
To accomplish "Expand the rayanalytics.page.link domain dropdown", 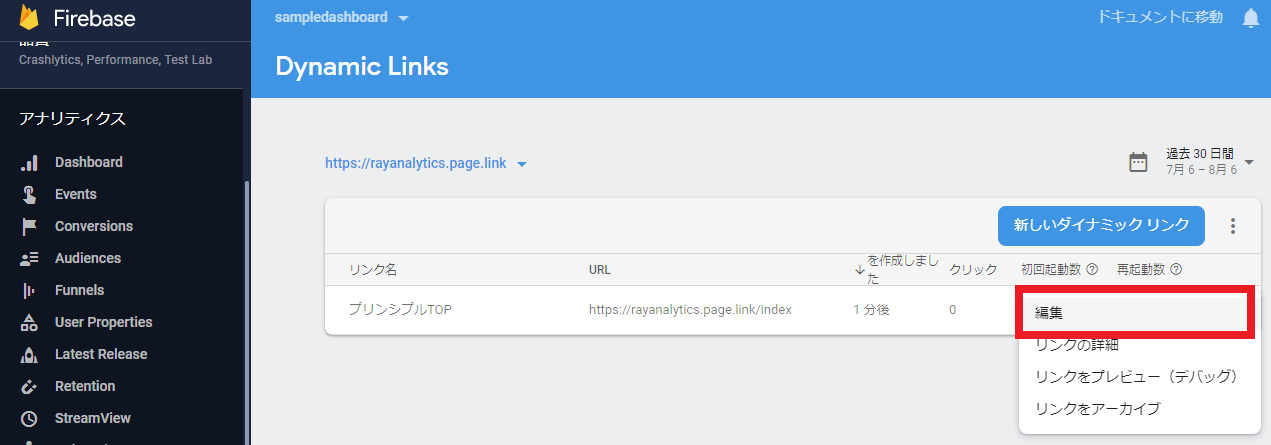I will (522, 164).
